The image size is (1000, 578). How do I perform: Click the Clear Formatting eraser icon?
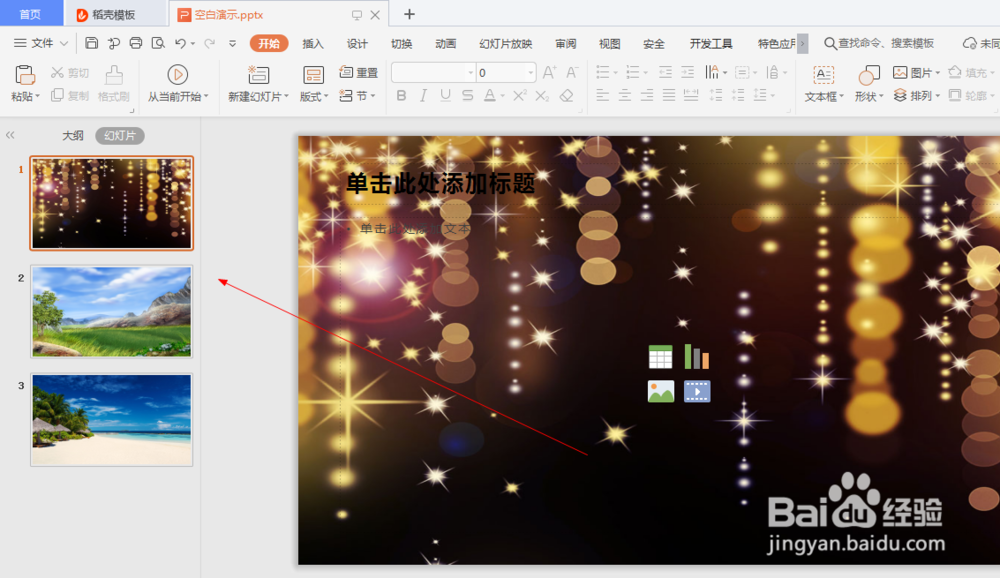[x=566, y=96]
